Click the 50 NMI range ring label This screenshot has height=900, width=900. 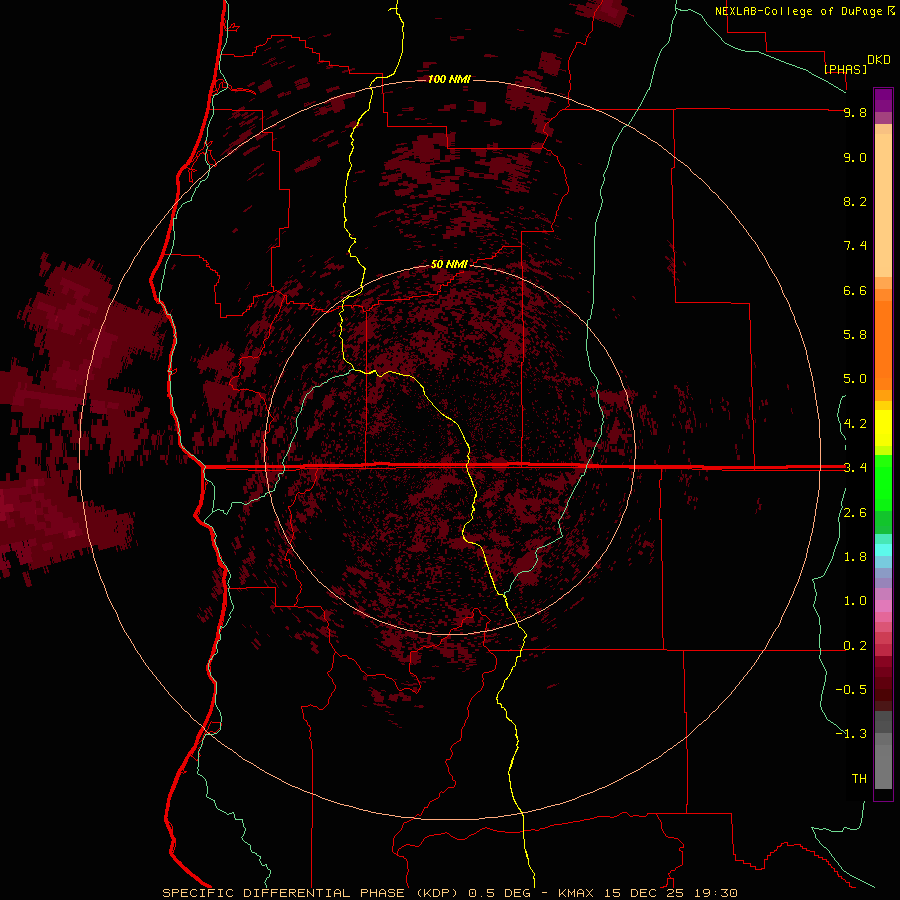[x=449, y=264]
